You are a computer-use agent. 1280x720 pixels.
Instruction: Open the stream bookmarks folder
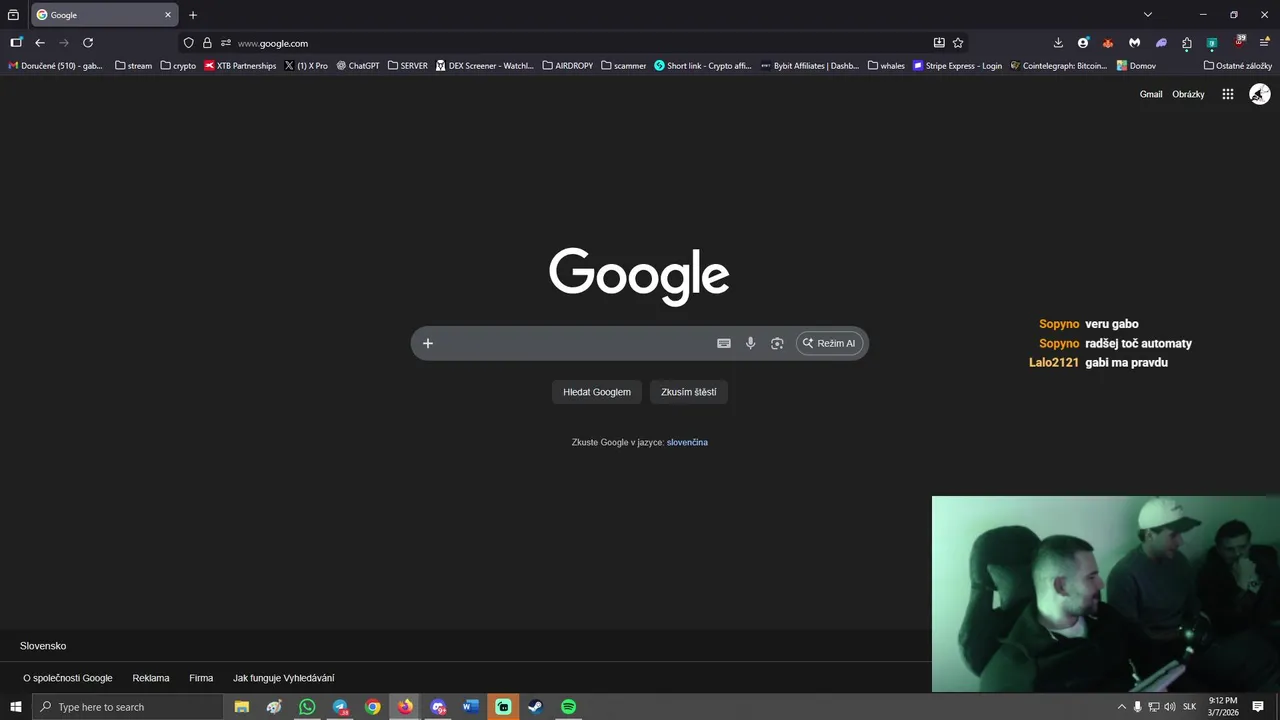coord(134,66)
